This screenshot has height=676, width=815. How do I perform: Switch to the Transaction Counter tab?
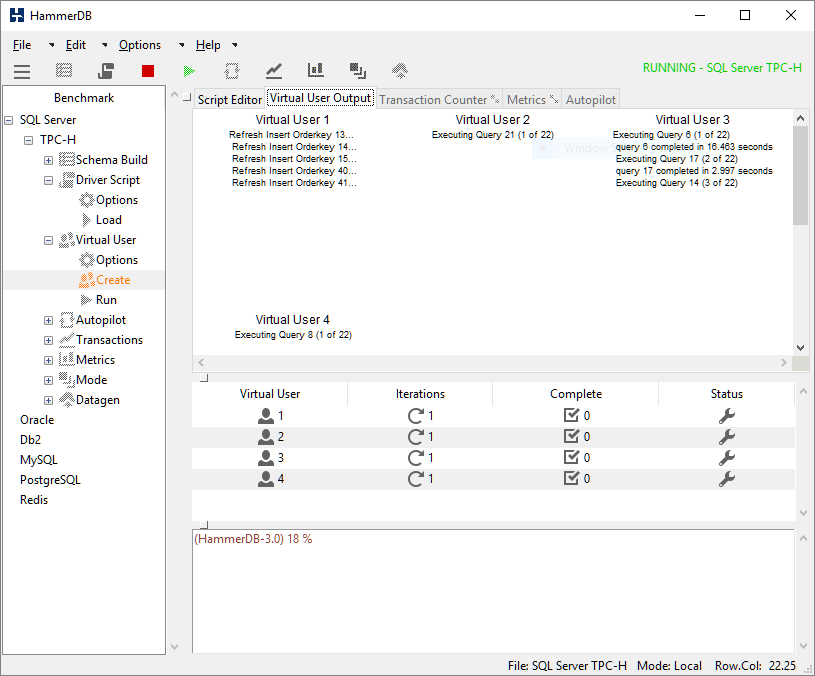439,100
